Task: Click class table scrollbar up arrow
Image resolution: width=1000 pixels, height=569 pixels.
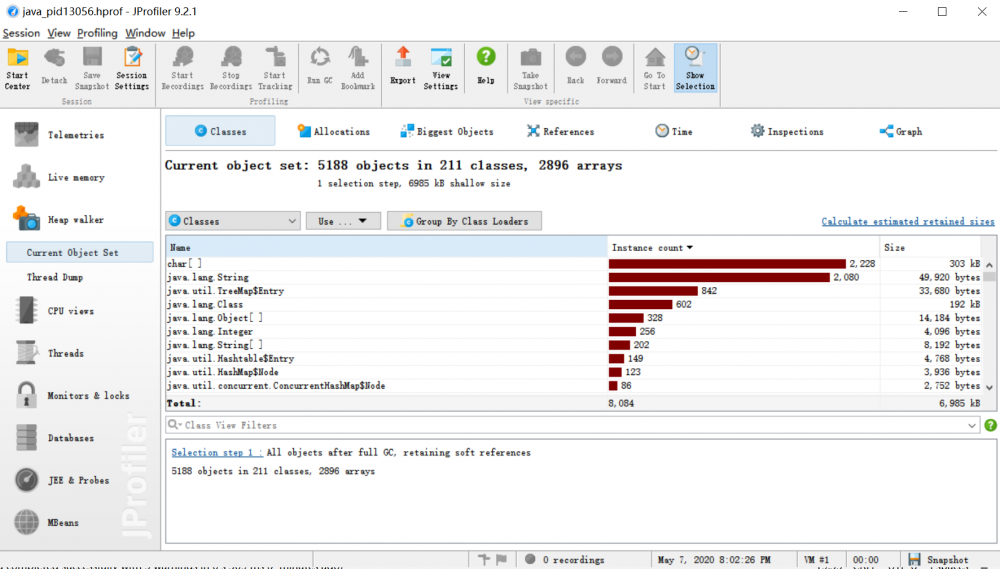Action: click(989, 264)
